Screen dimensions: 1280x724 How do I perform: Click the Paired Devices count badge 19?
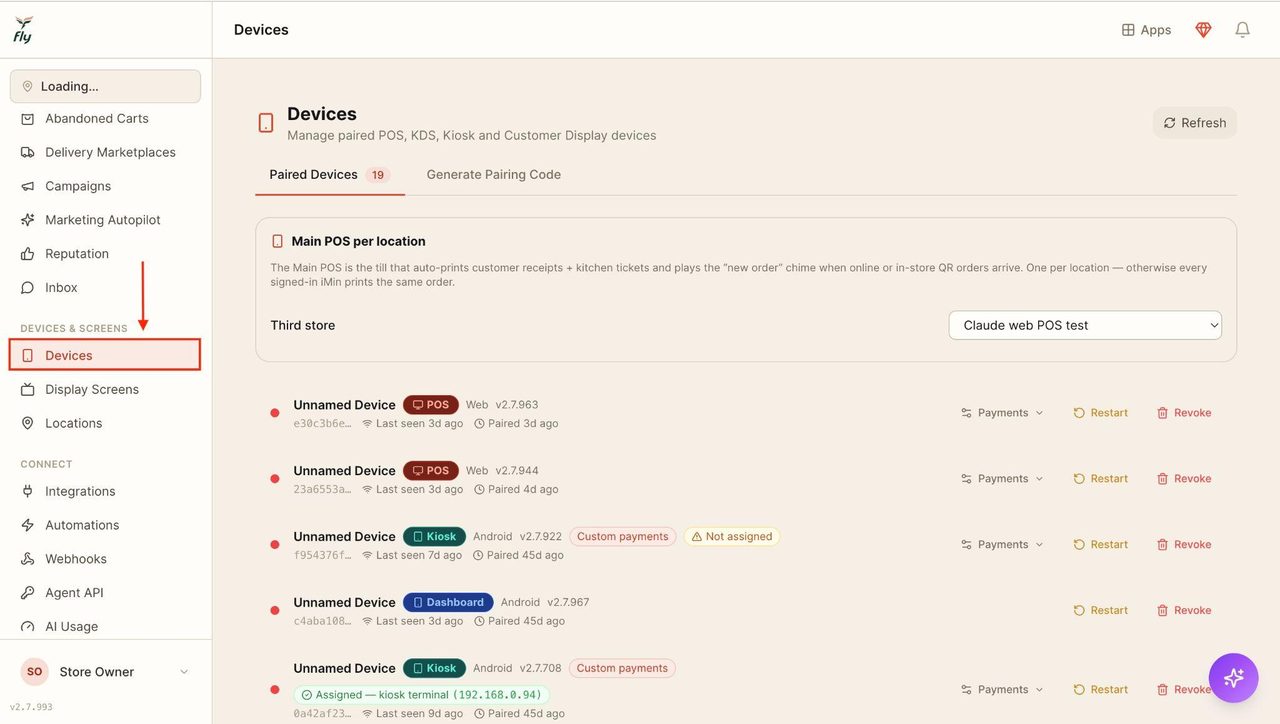point(378,175)
